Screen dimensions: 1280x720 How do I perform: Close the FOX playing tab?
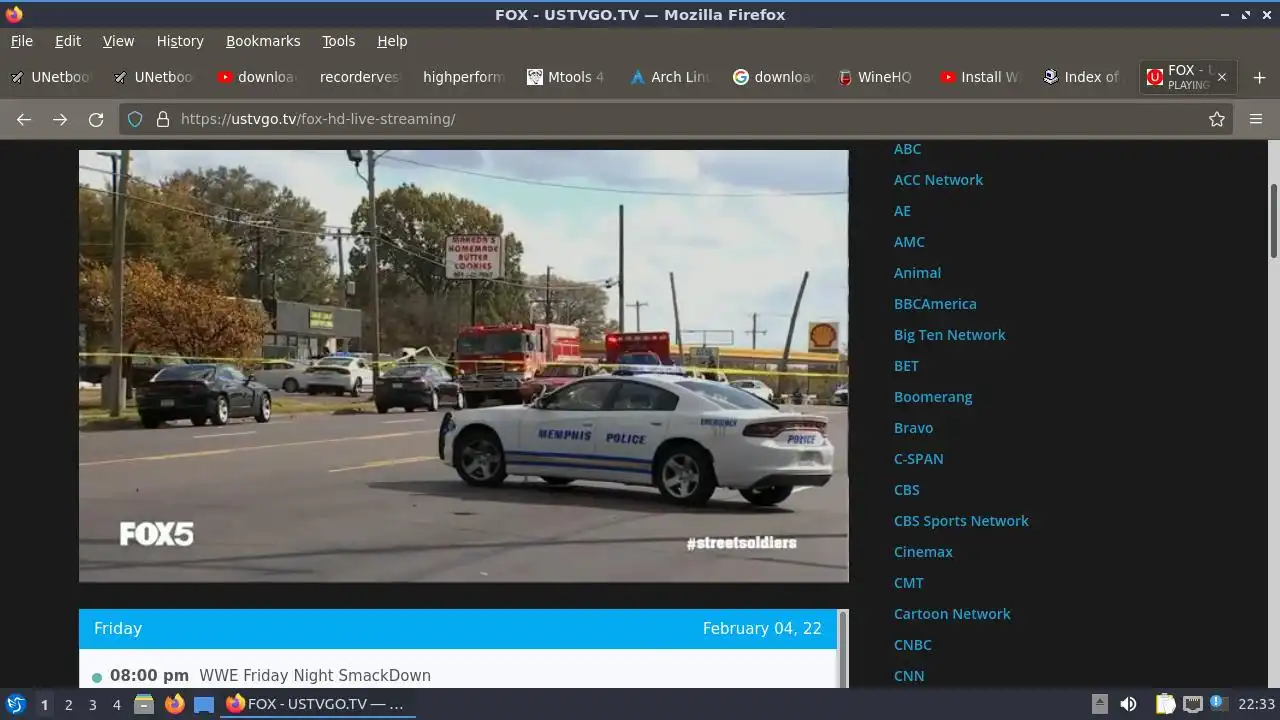point(1221,77)
